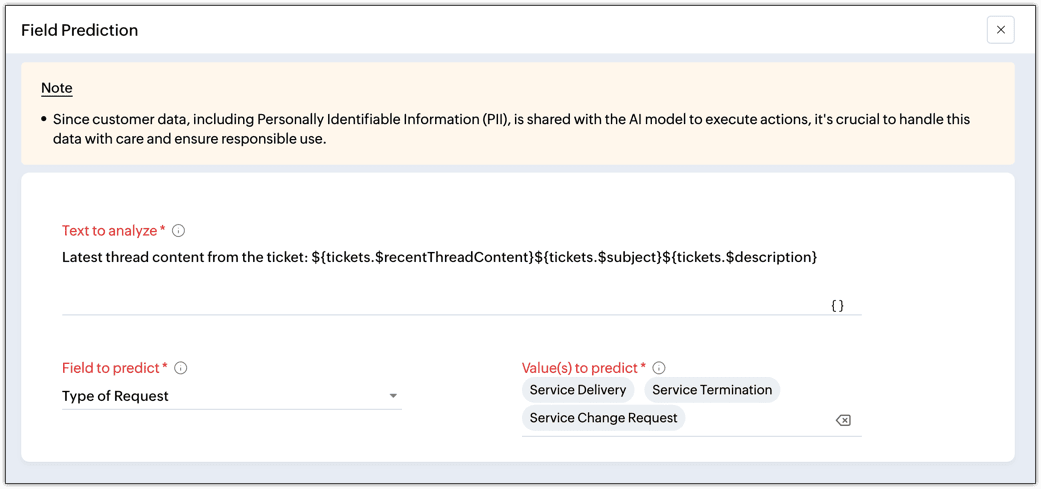Click the underlined Note heading
Image resolution: width=1041 pixels, height=489 pixels.
pos(57,88)
